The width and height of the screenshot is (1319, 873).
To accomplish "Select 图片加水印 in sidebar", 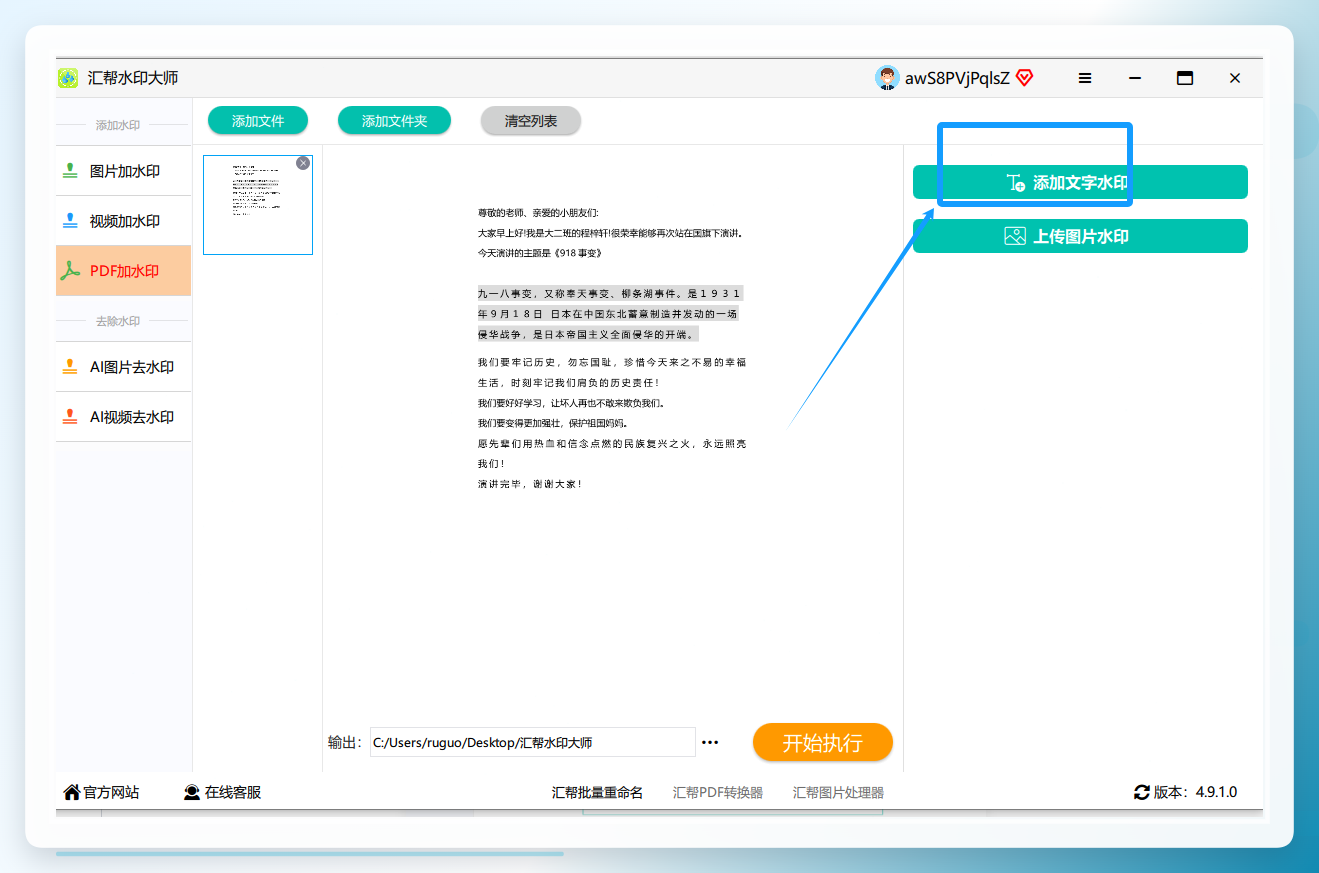I will [123, 171].
